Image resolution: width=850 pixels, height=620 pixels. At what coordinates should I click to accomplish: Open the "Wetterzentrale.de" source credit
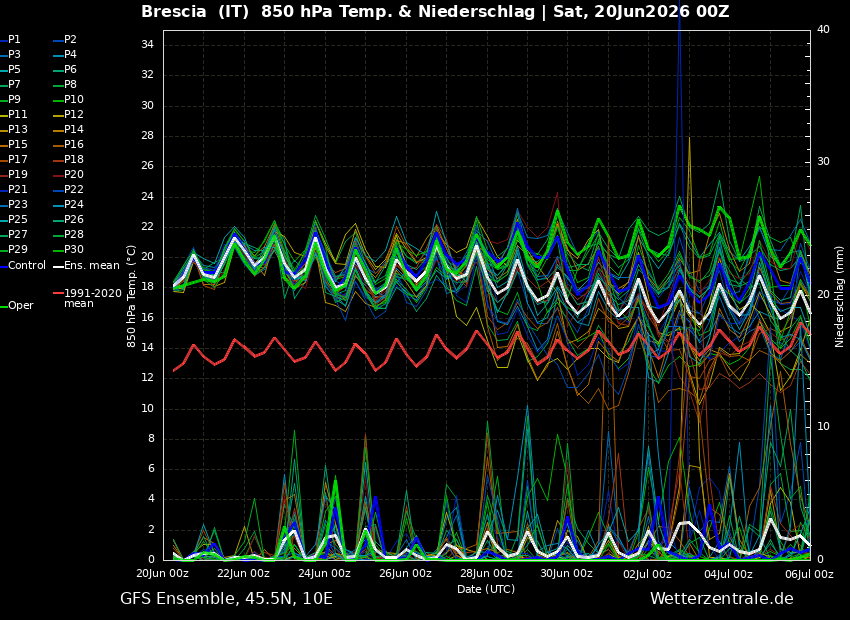coord(722,599)
